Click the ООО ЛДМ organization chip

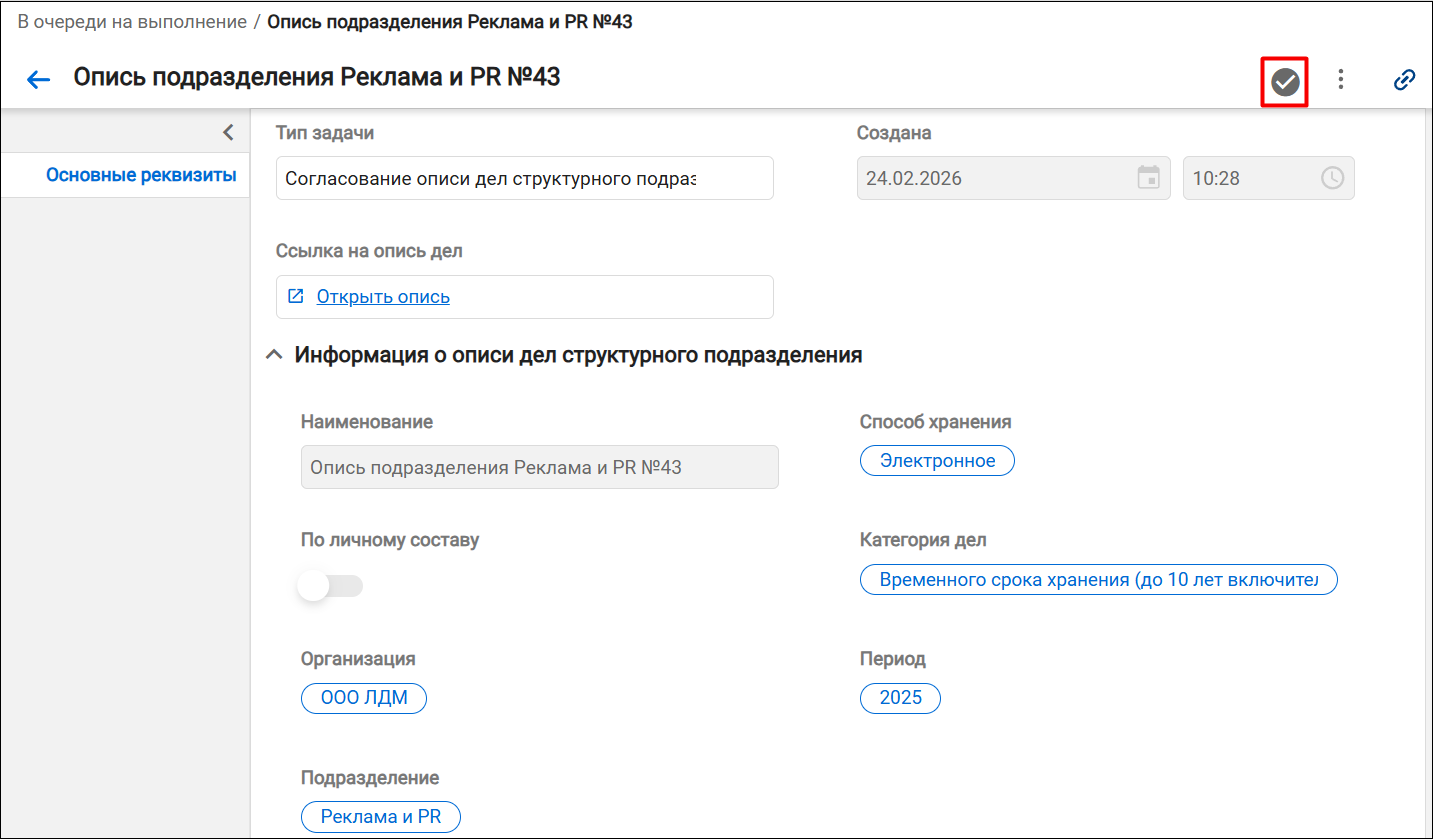tap(364, 698)
